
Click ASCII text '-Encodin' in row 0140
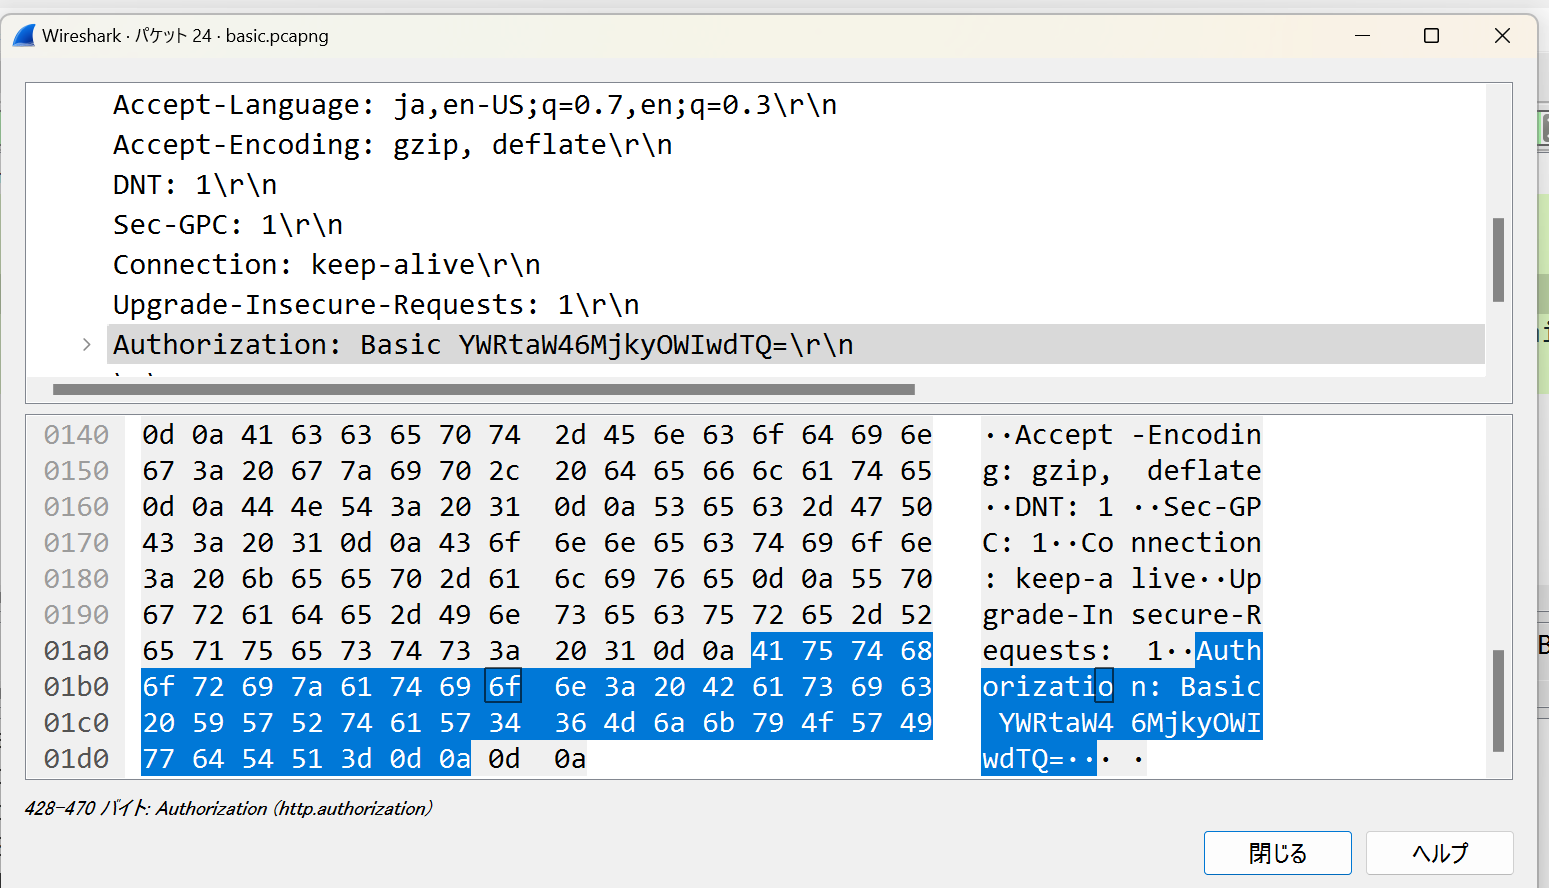tap(1196, 435)
